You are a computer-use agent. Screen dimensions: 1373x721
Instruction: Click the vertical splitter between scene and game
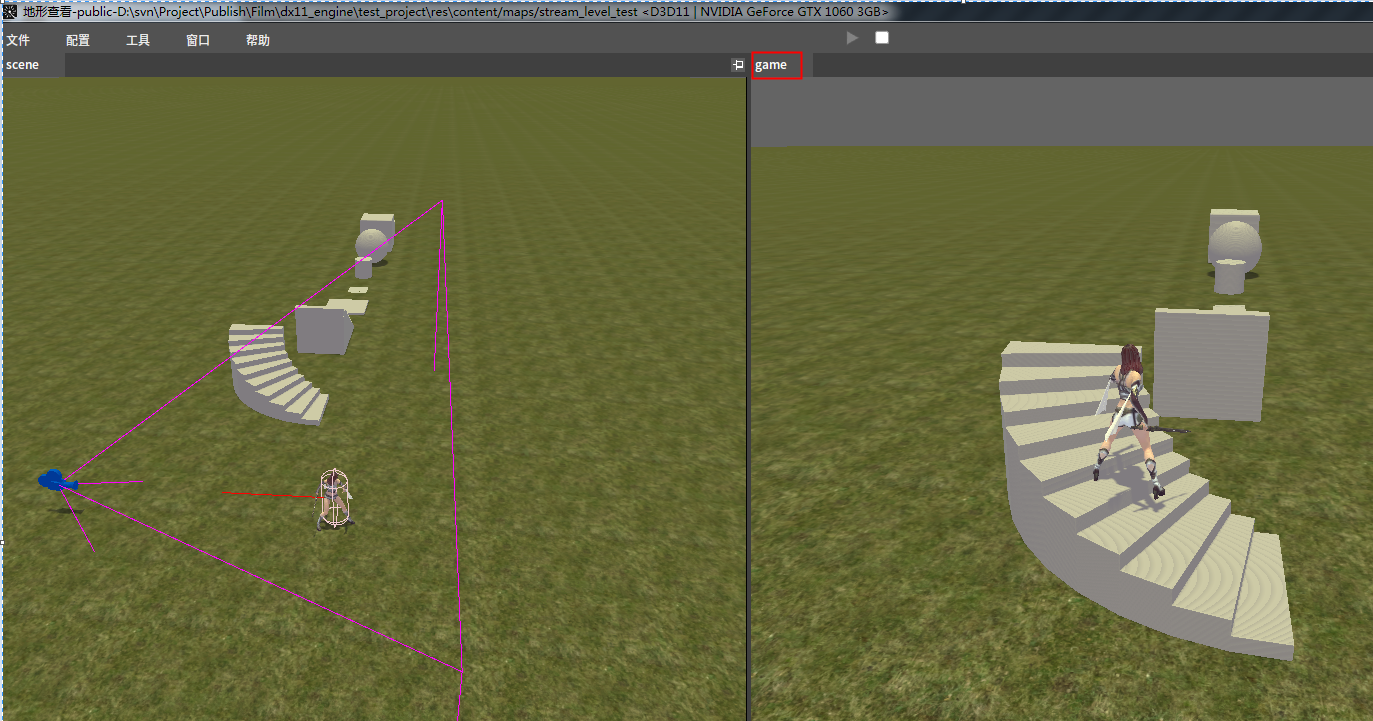tap(748, 400)
